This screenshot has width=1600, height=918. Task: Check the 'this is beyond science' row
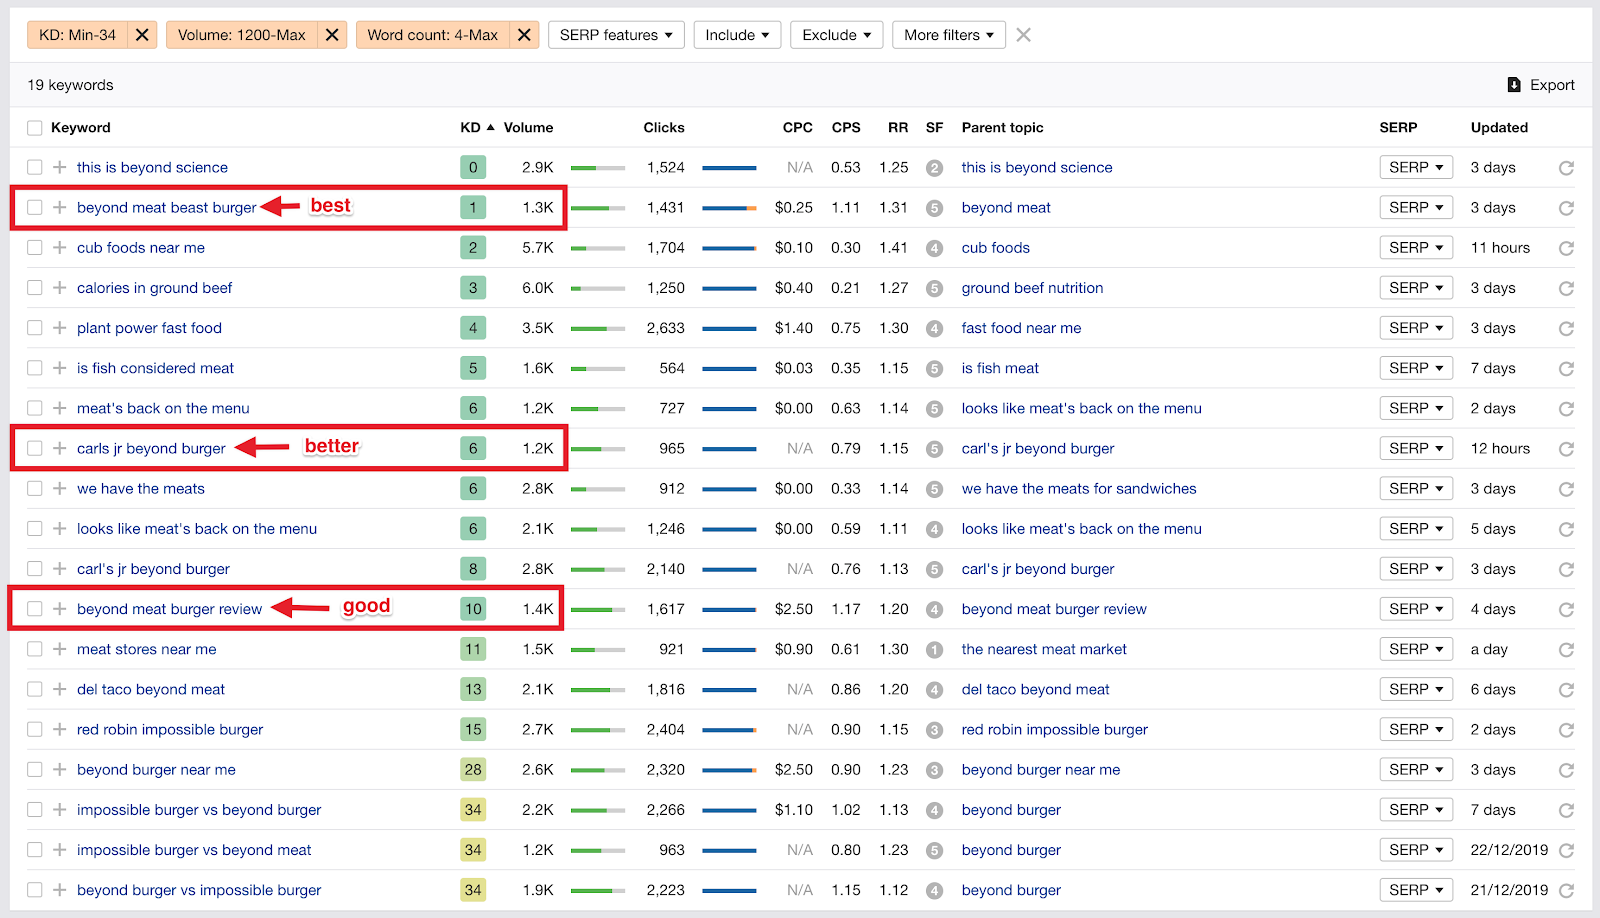pyautogui.click(x=35, y=167)
